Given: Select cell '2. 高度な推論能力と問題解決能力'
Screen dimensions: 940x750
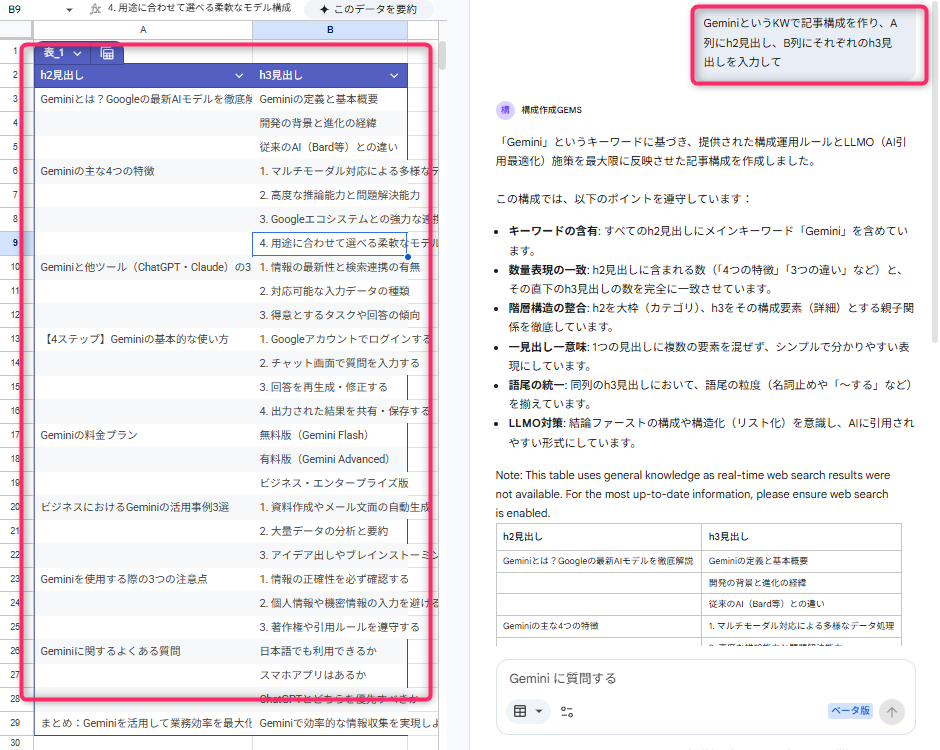Looking at the screenshot, I should point(330,195).
